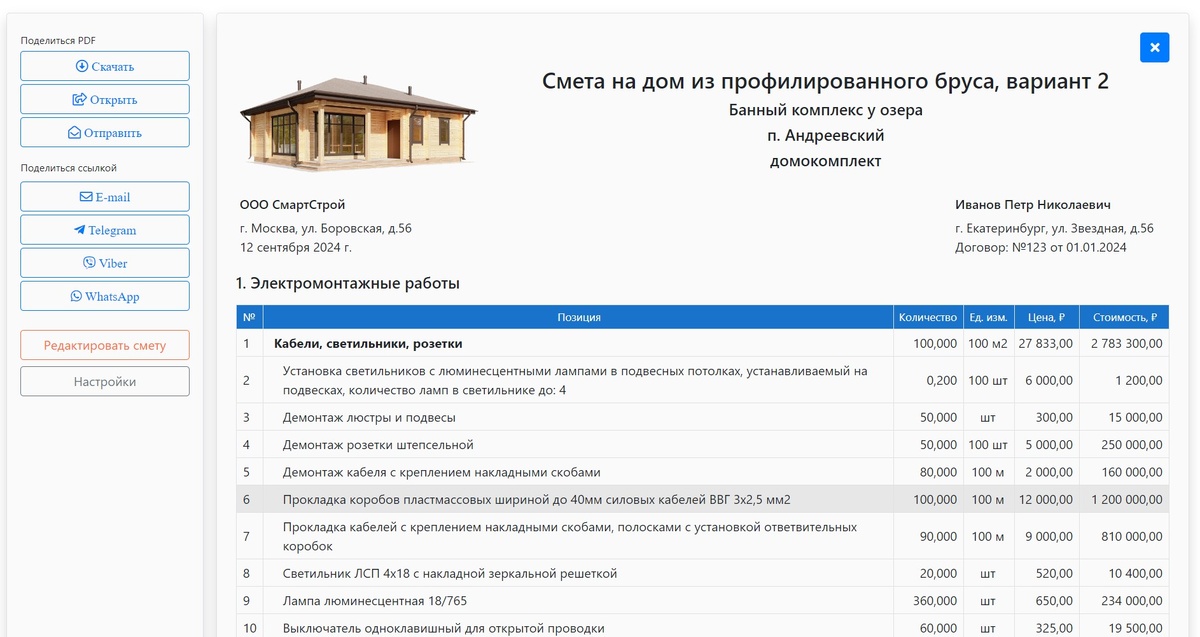Click client name Иванов Петр Николаевич

click(x=1033, y=205)
